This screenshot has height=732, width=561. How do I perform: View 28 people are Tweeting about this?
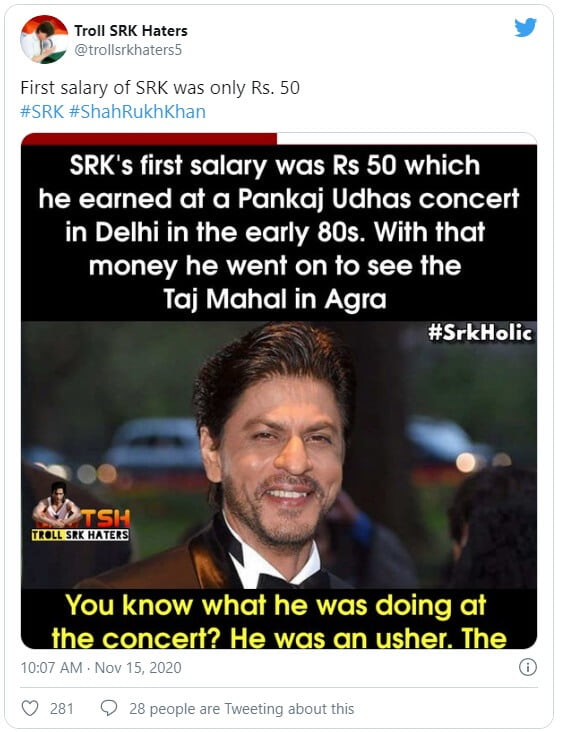(x=241, y=709)
